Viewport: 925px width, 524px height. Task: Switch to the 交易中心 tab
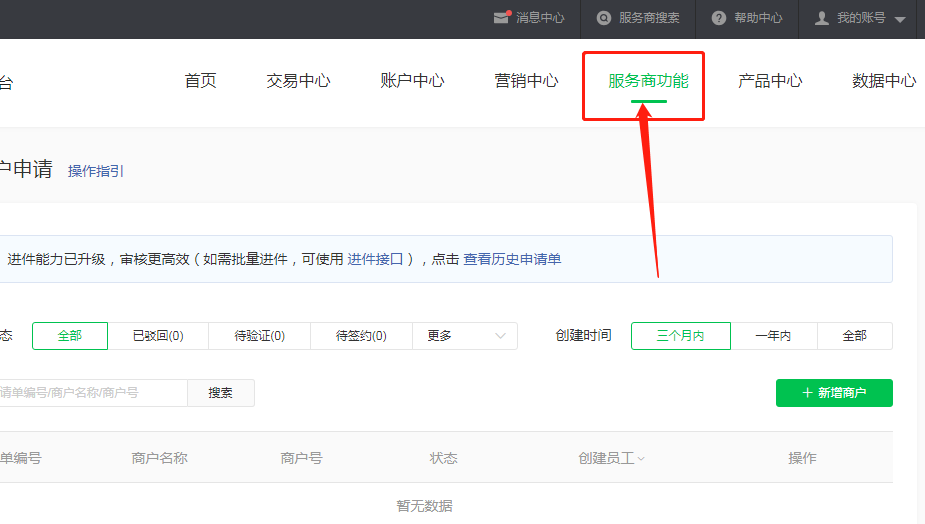tap(298, 81)
